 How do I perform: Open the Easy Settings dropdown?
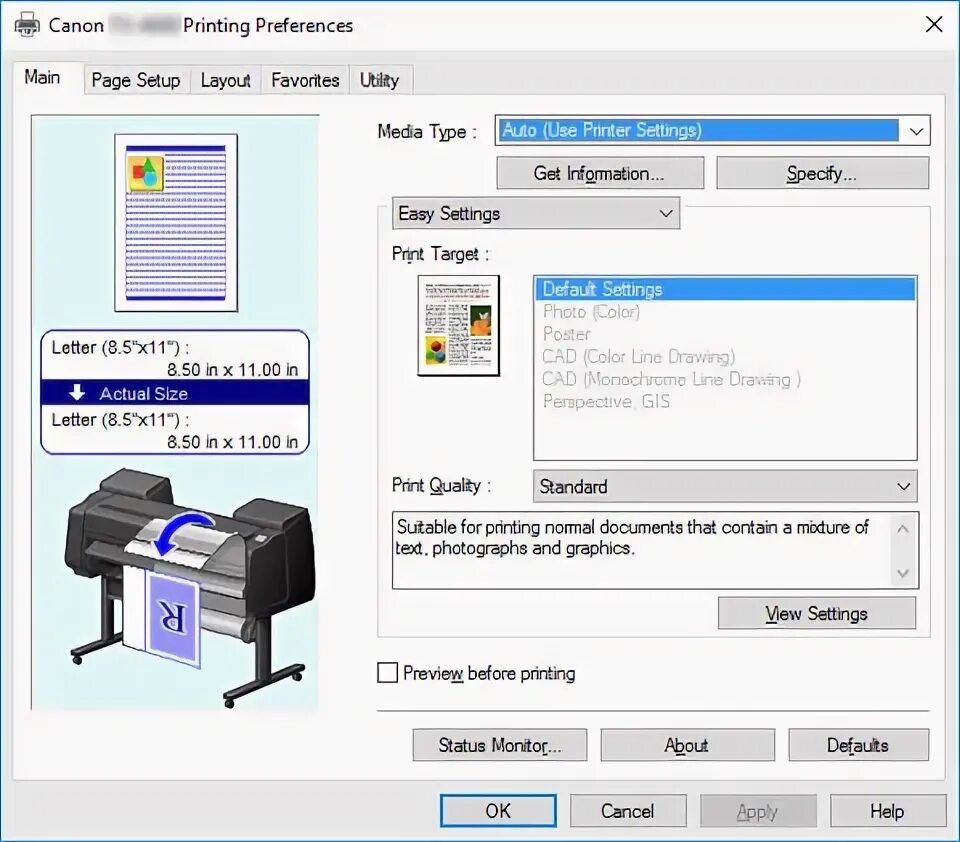point(536,213)
